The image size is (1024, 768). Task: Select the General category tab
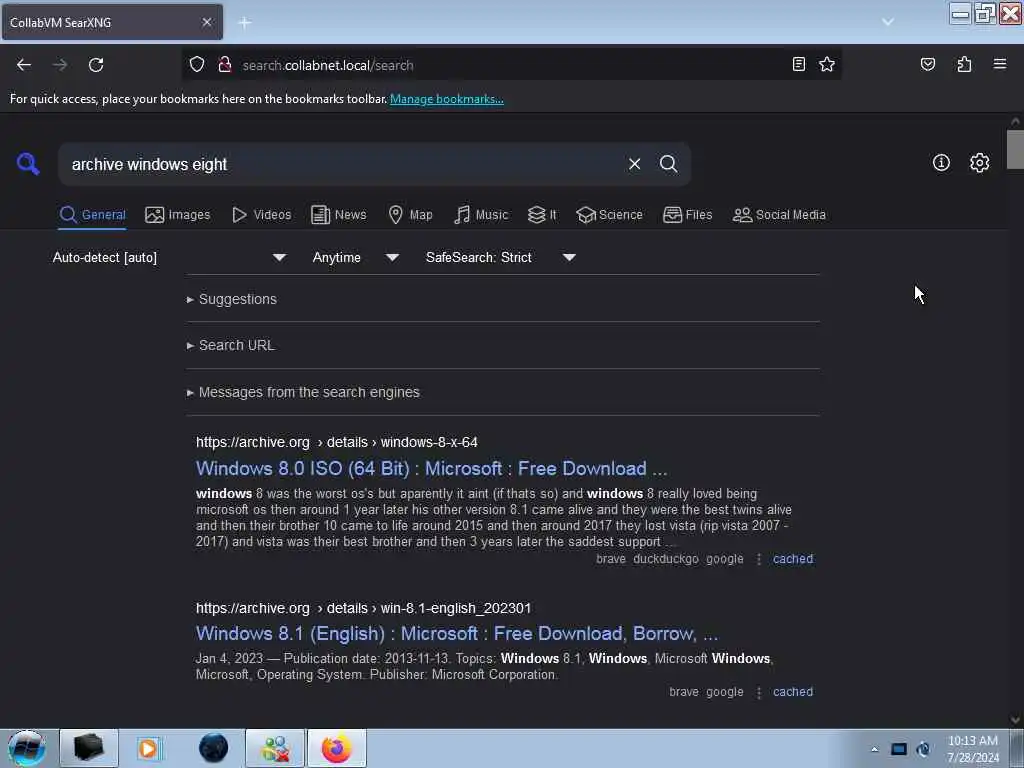pyautogui.click(x=92, y=215)
